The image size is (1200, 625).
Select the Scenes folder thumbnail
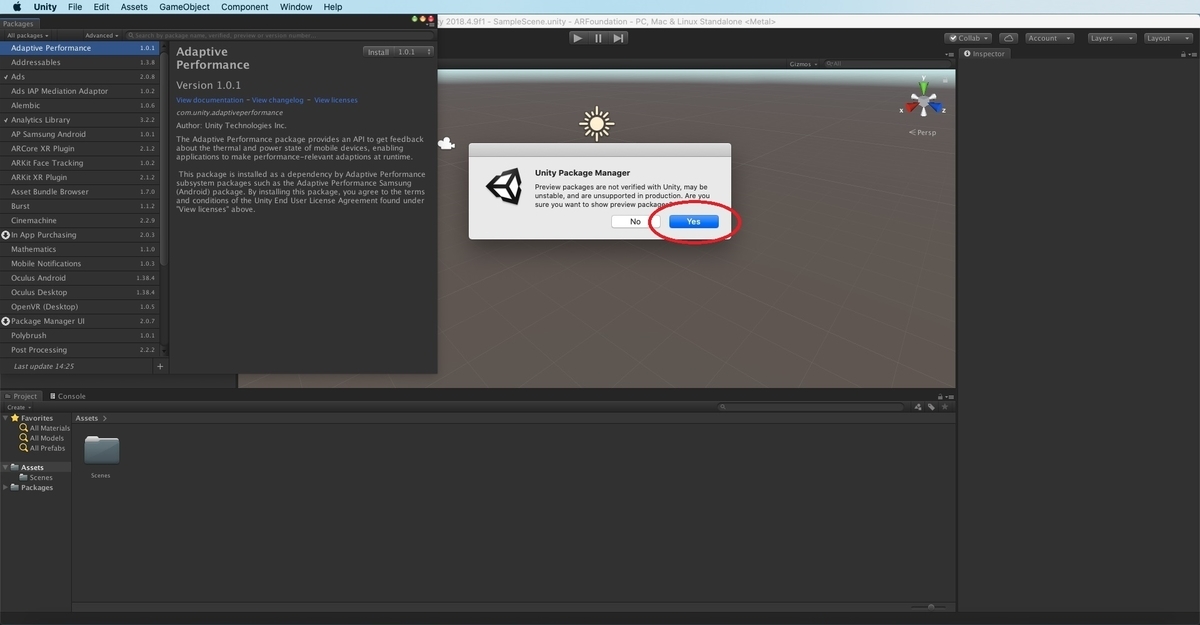click(101, 451)
